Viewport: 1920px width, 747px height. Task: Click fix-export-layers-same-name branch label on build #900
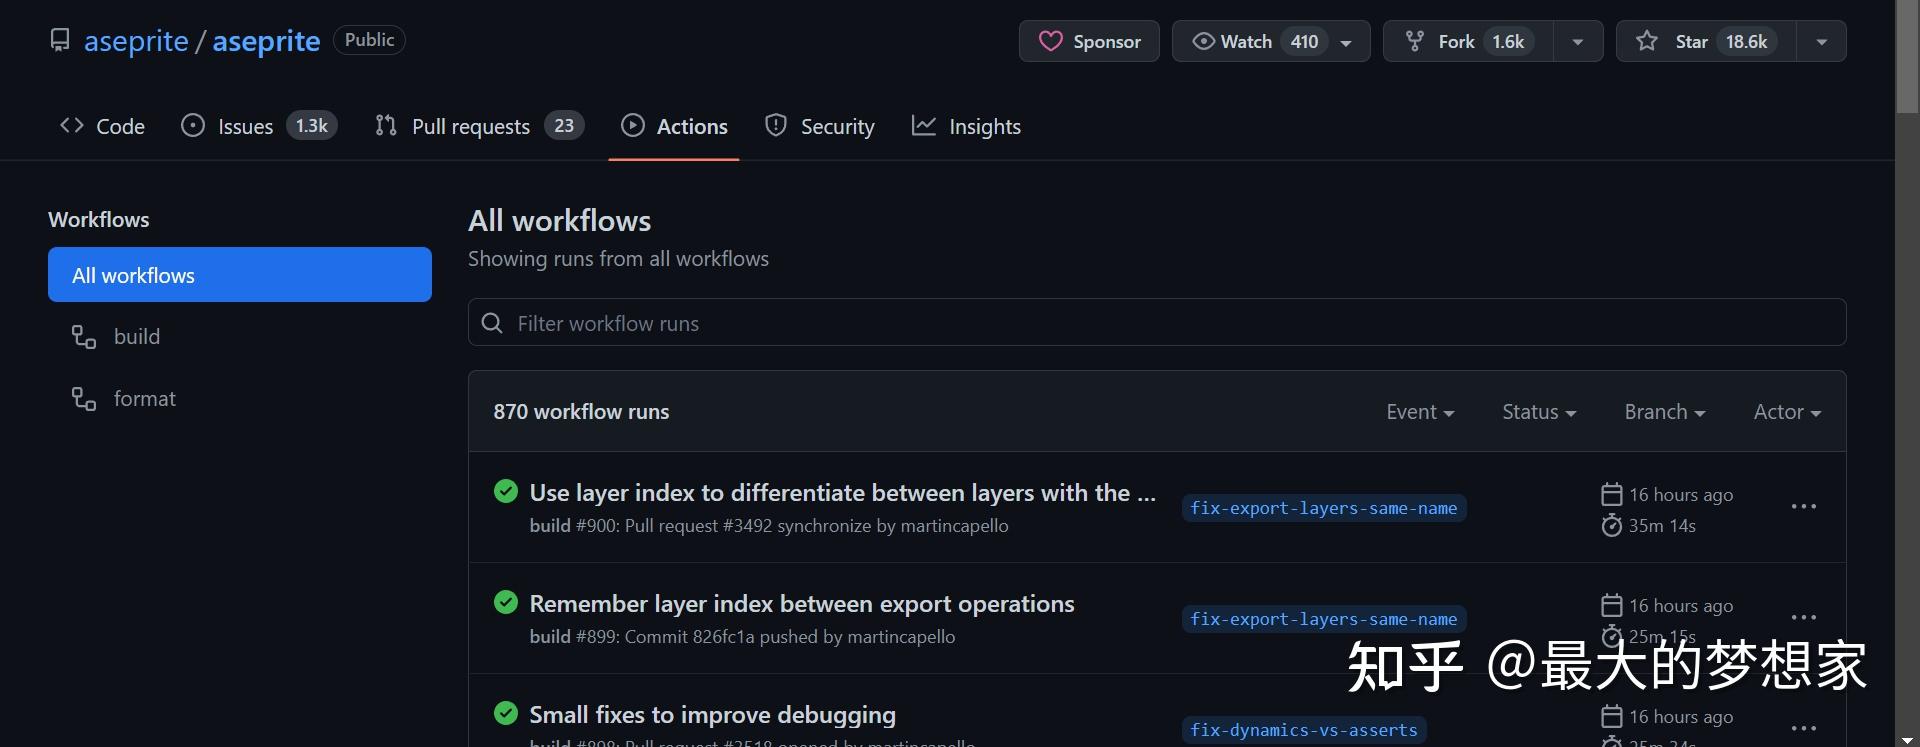point(1324,508)
